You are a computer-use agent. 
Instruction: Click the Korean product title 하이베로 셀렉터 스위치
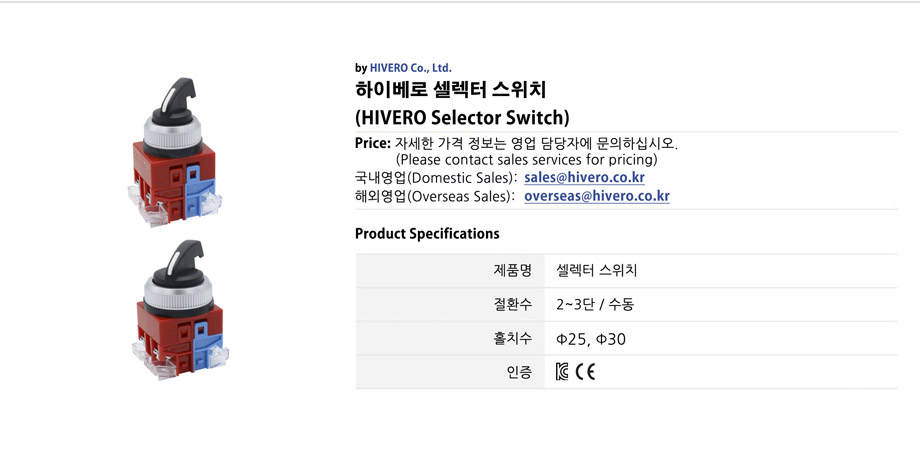click(x=451, y=90)
